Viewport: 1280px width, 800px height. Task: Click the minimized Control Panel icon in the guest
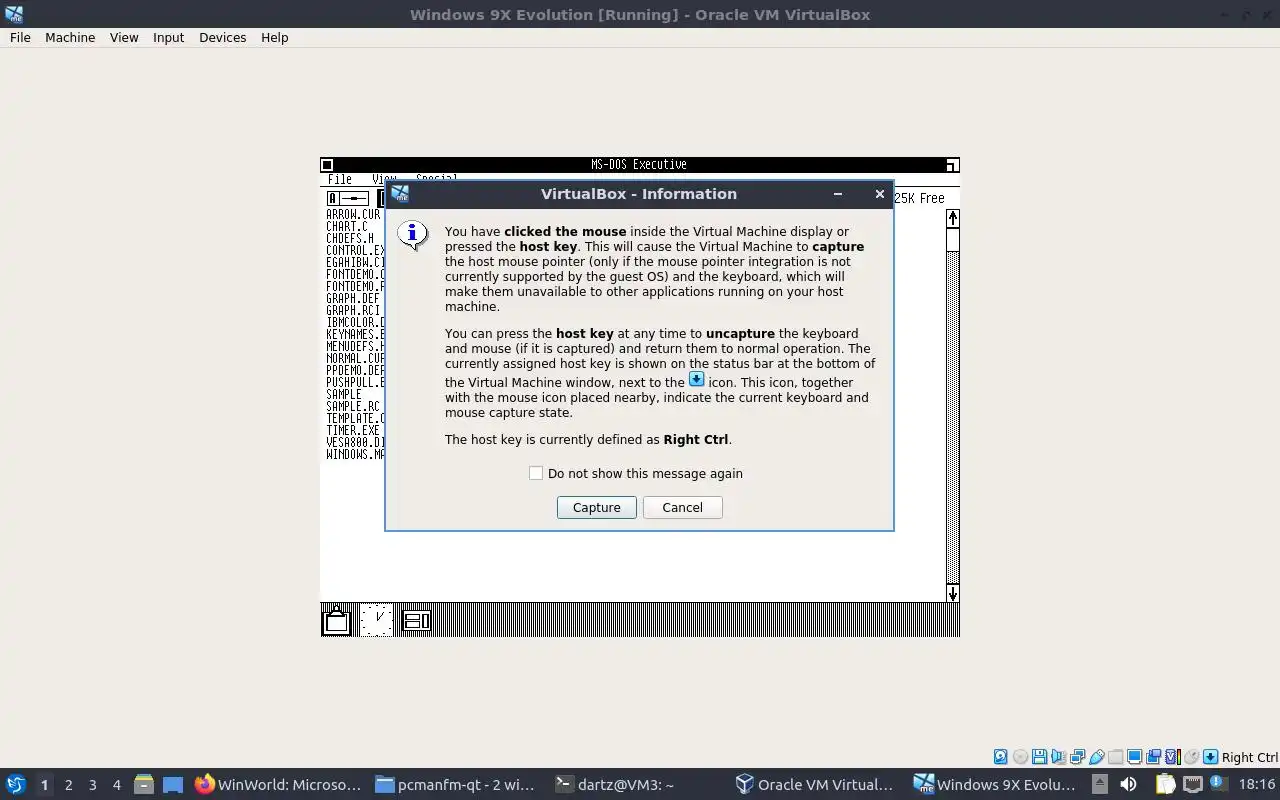pos(416,620)
